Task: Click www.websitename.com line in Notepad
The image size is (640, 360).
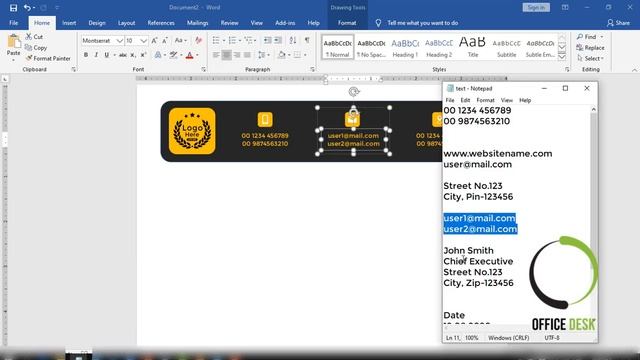Action: pos(498,153)
